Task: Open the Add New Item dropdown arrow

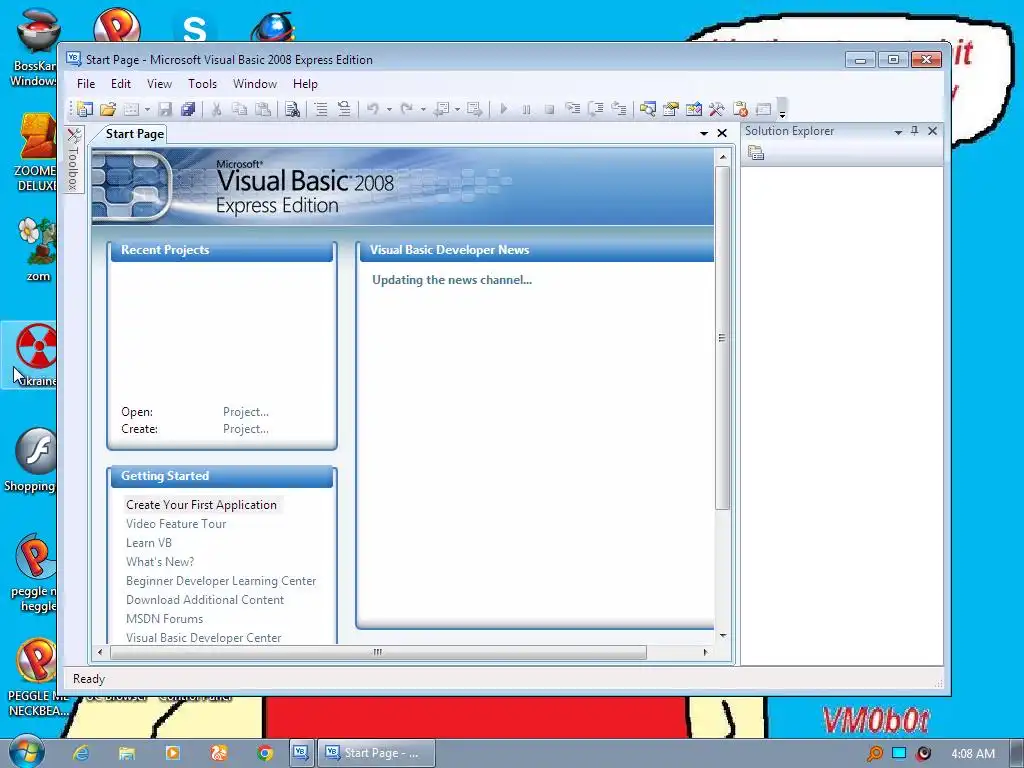Action: click(x=147, y=109)
